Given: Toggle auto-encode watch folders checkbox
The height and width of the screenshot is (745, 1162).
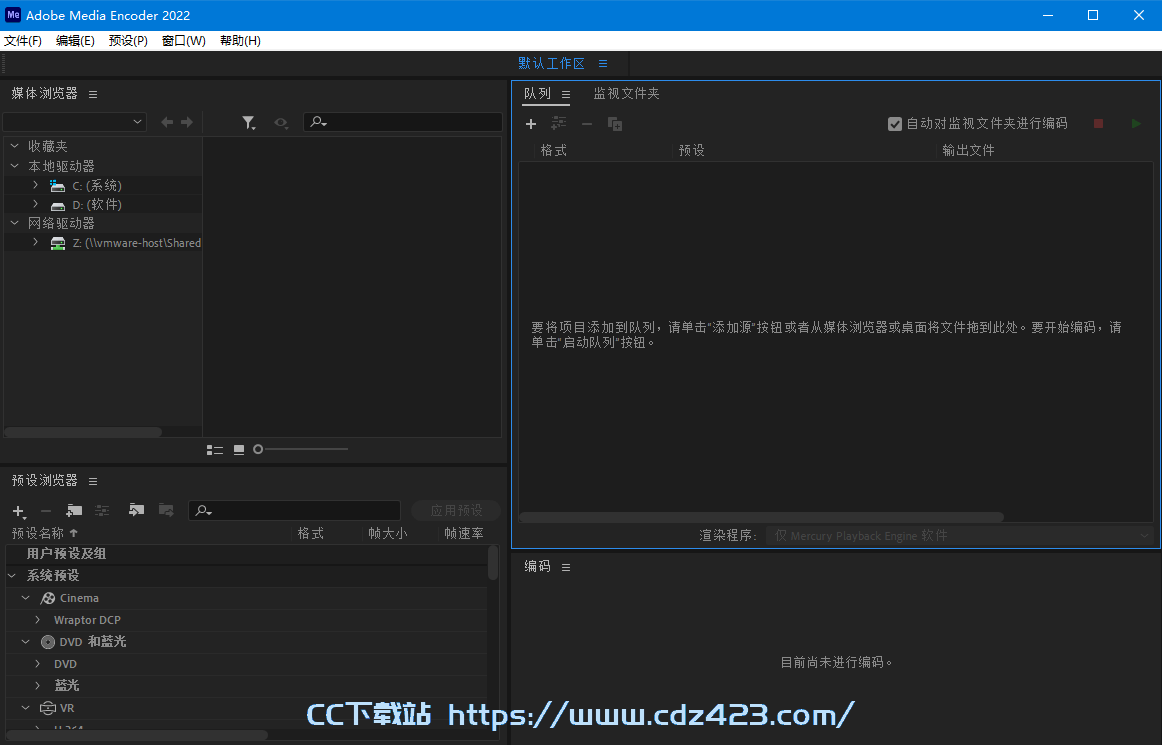Looking at the screenshot, I should [x=894, y=124].
